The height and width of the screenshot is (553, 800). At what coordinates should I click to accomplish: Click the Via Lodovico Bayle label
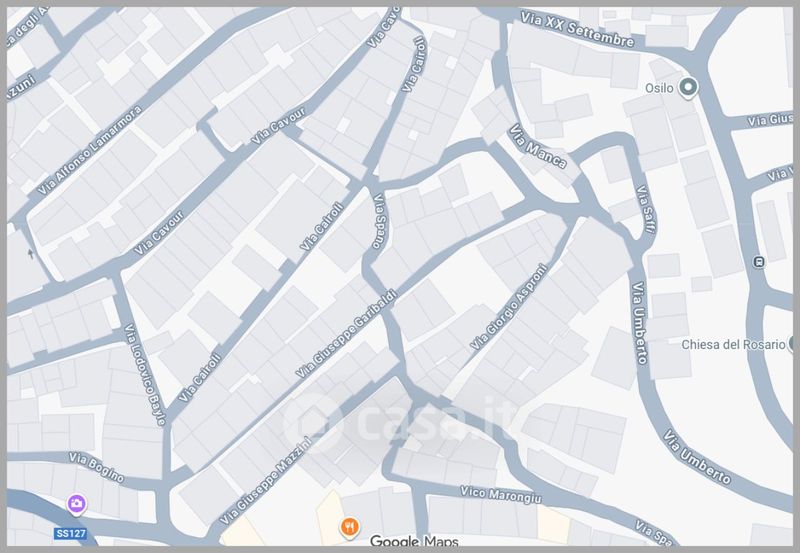pyautogui.click(x=145, y=375)
